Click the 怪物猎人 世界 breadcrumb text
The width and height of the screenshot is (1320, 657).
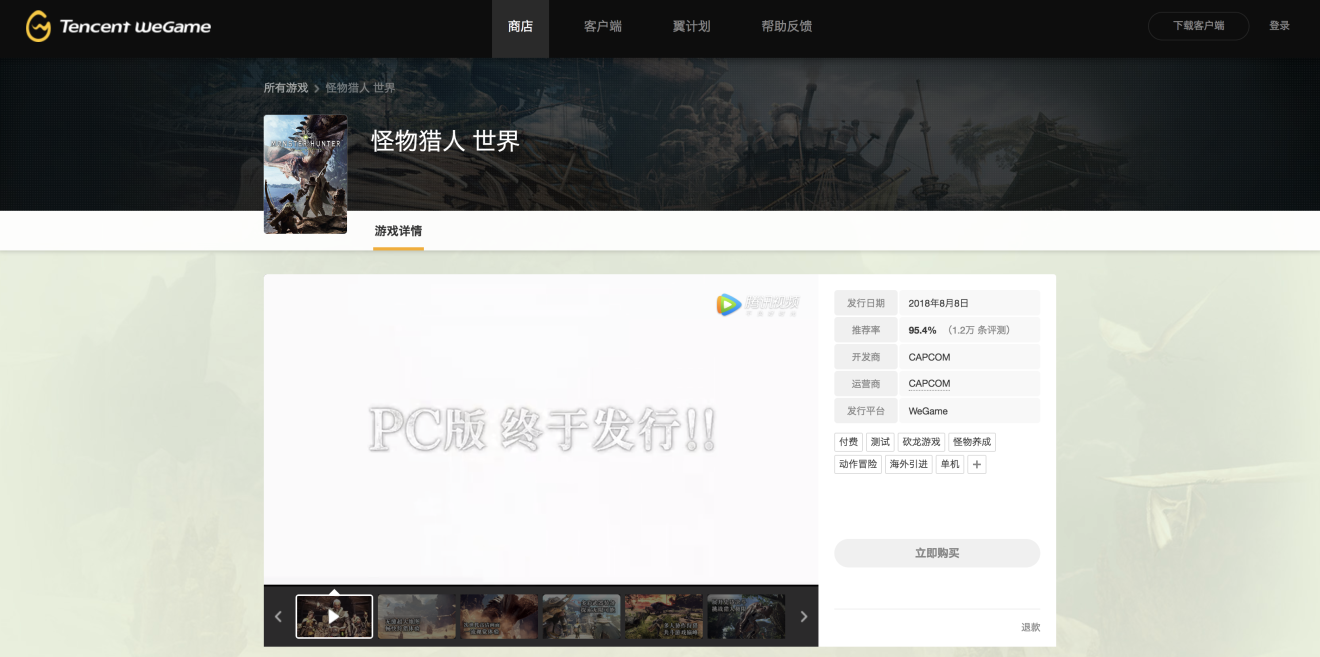click(360, 88)
